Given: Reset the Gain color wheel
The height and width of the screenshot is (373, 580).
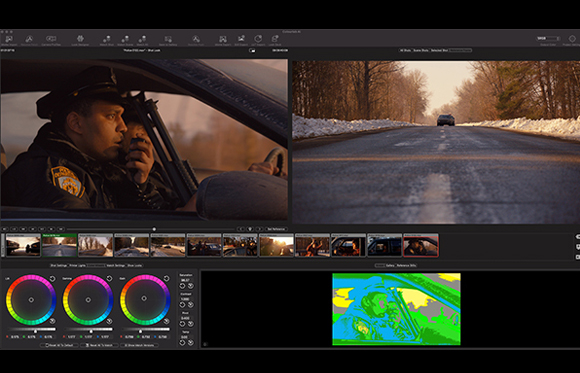Looking at the screenshot, I should (166, 278).
